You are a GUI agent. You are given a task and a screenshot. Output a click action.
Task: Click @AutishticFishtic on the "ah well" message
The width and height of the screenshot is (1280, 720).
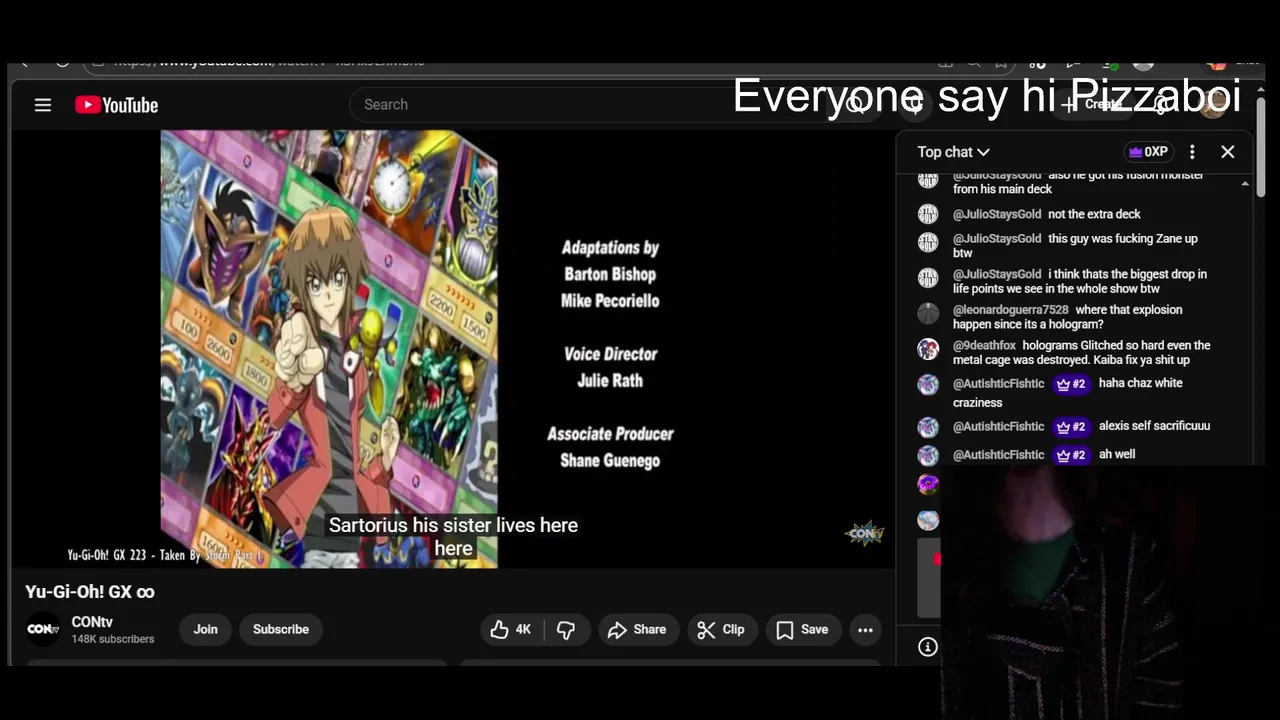(999, 455)
